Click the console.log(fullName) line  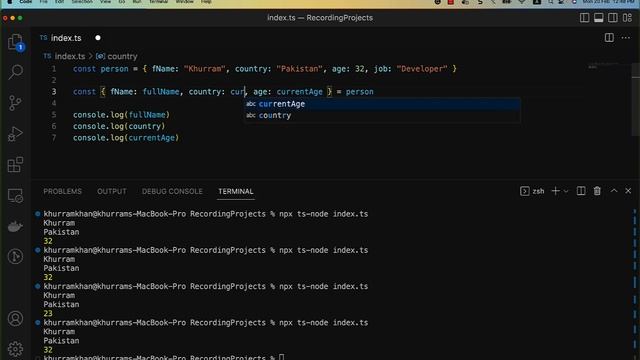pyautogui.click(x=121, y=115)
